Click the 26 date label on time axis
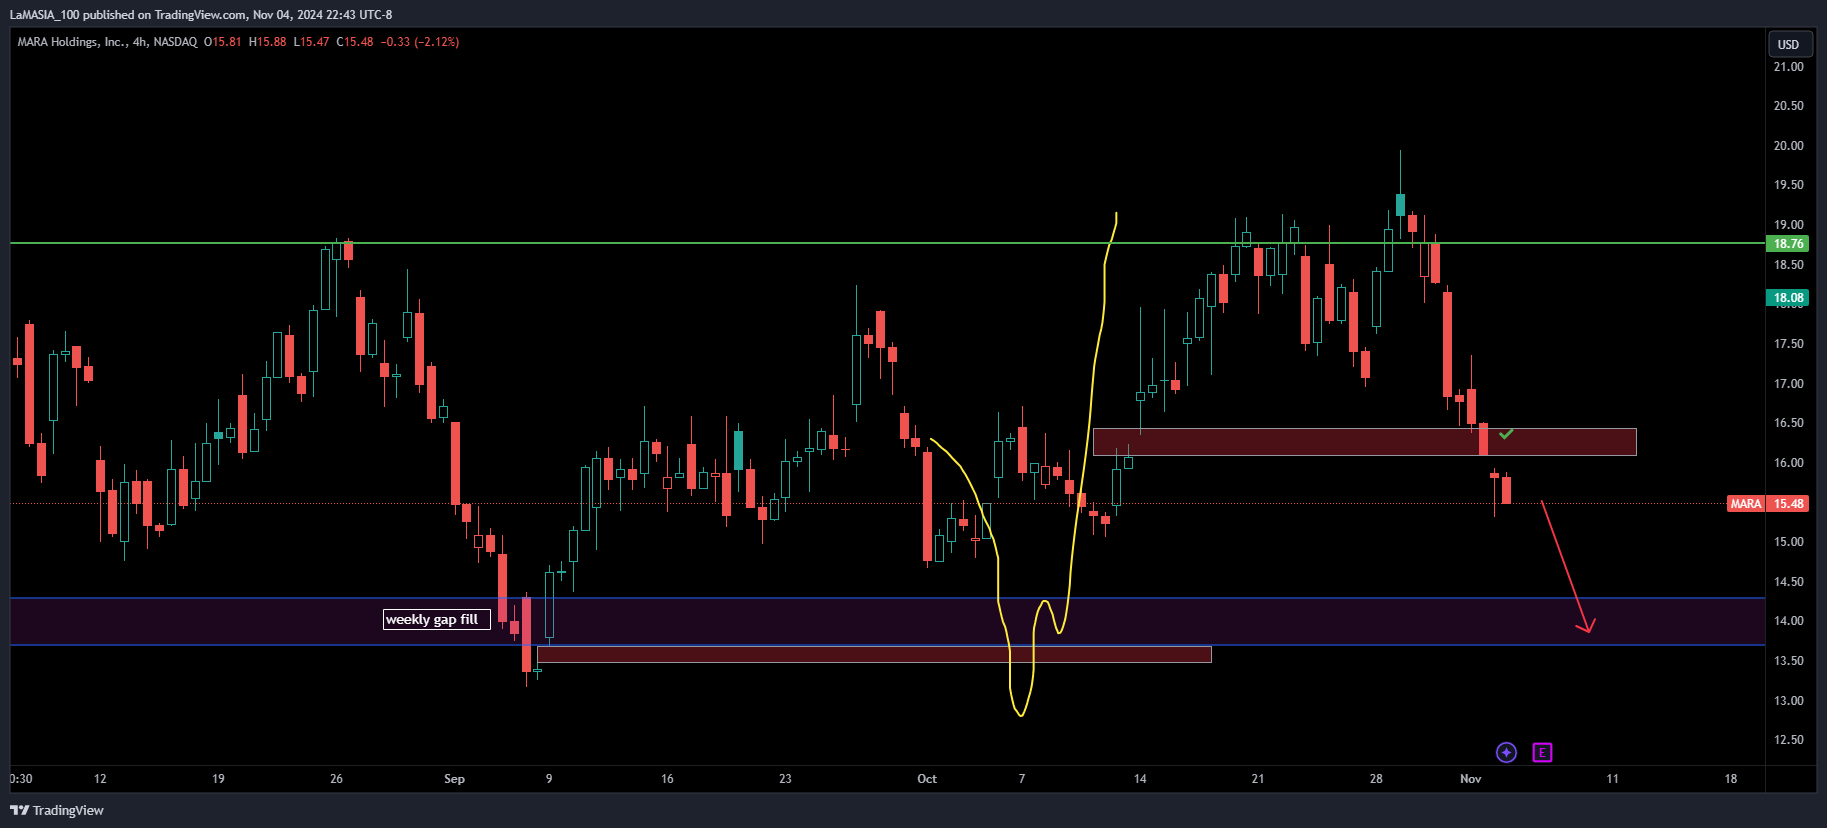Image resolution: width=1827 pixels, height=828 pixels. [x=336, y=779]
